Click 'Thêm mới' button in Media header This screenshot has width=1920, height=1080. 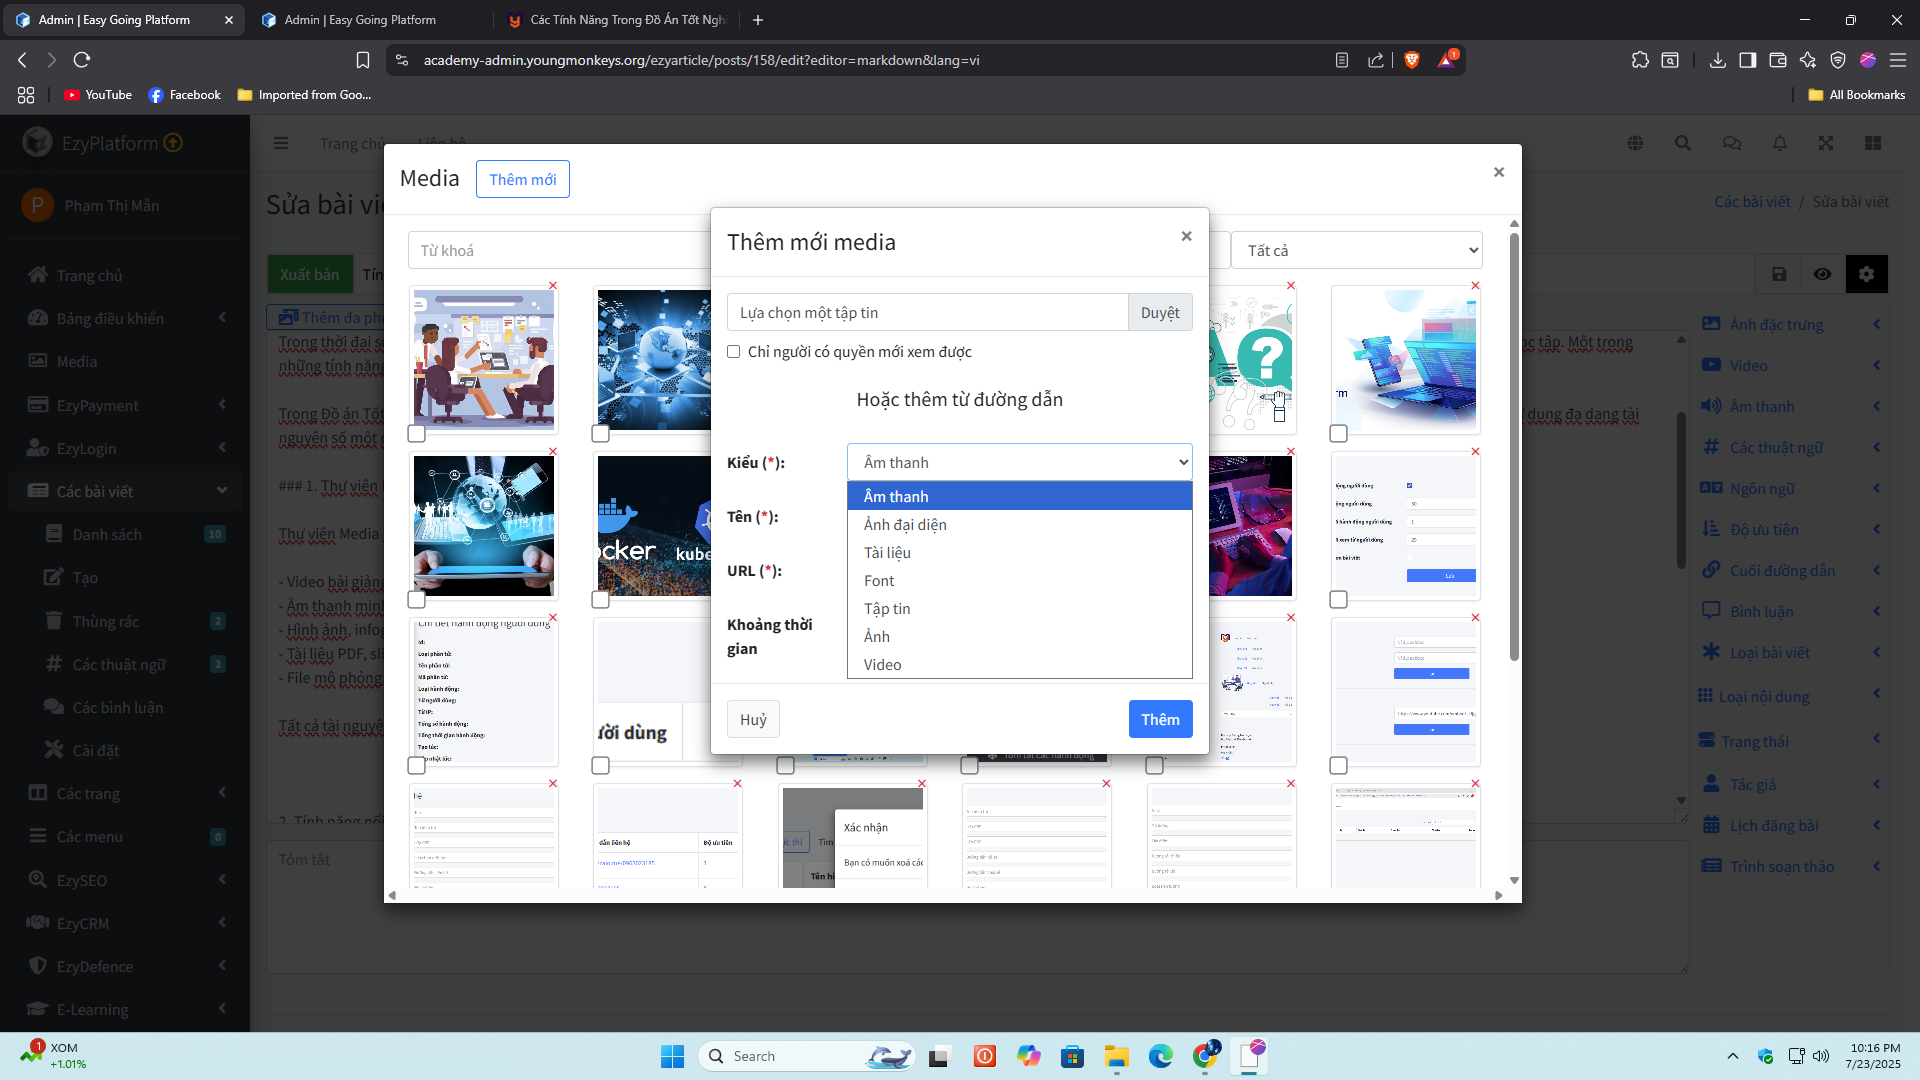coord(522,179)
